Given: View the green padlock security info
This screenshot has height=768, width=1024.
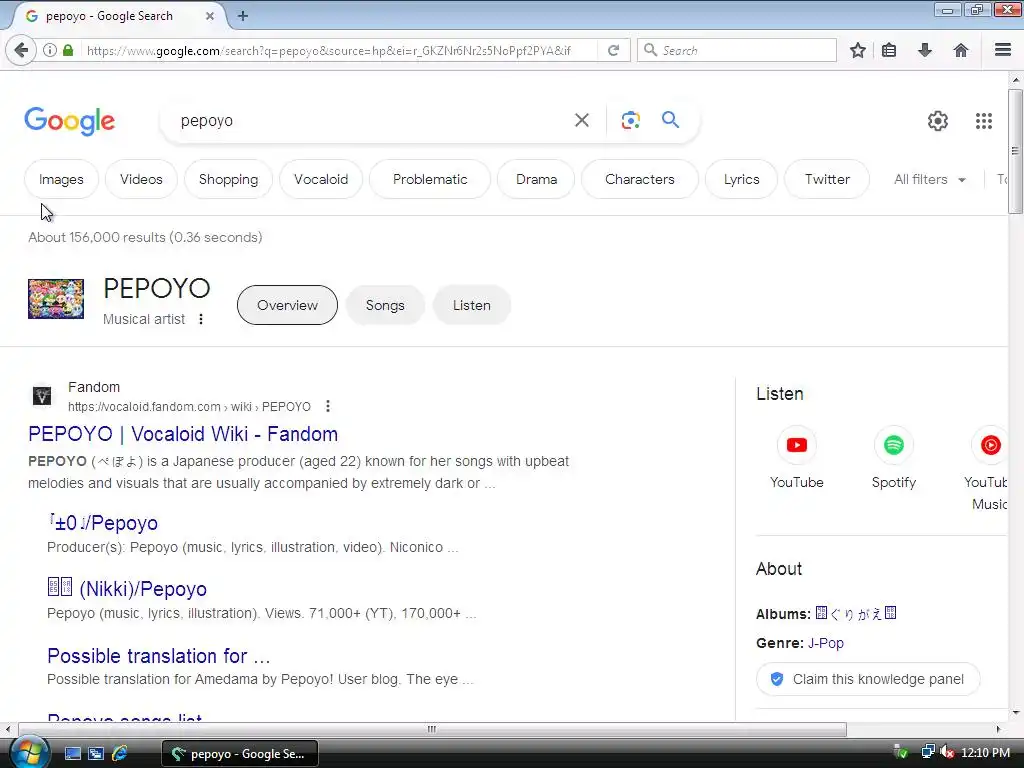Looking at the screenshot, I should click(x=68, y=50).
